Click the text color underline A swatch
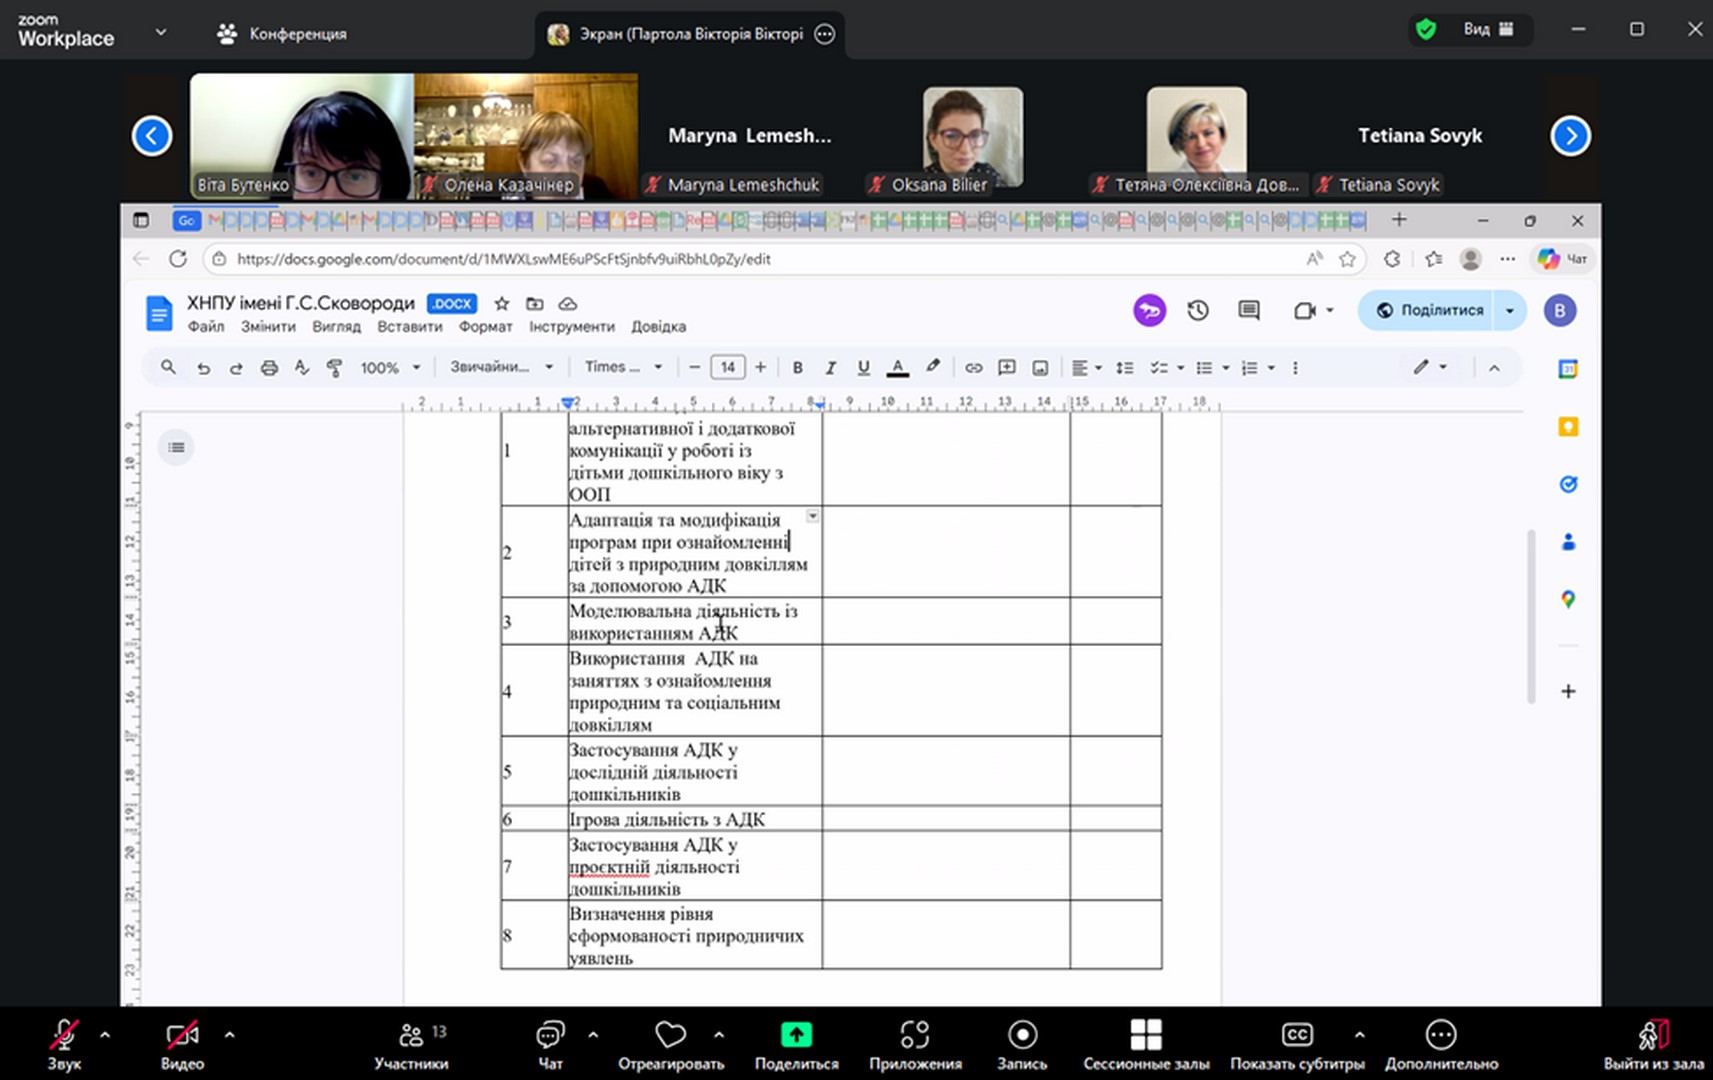1713x1080 pixels. coord(897,368)
